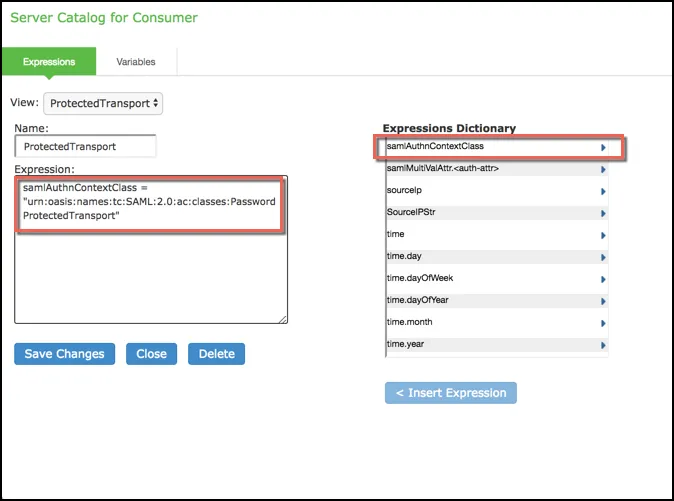Expand the arrow next to time.day
This screenshot has height=501, width=674.
pyautogui.click(x=603, y=257)
